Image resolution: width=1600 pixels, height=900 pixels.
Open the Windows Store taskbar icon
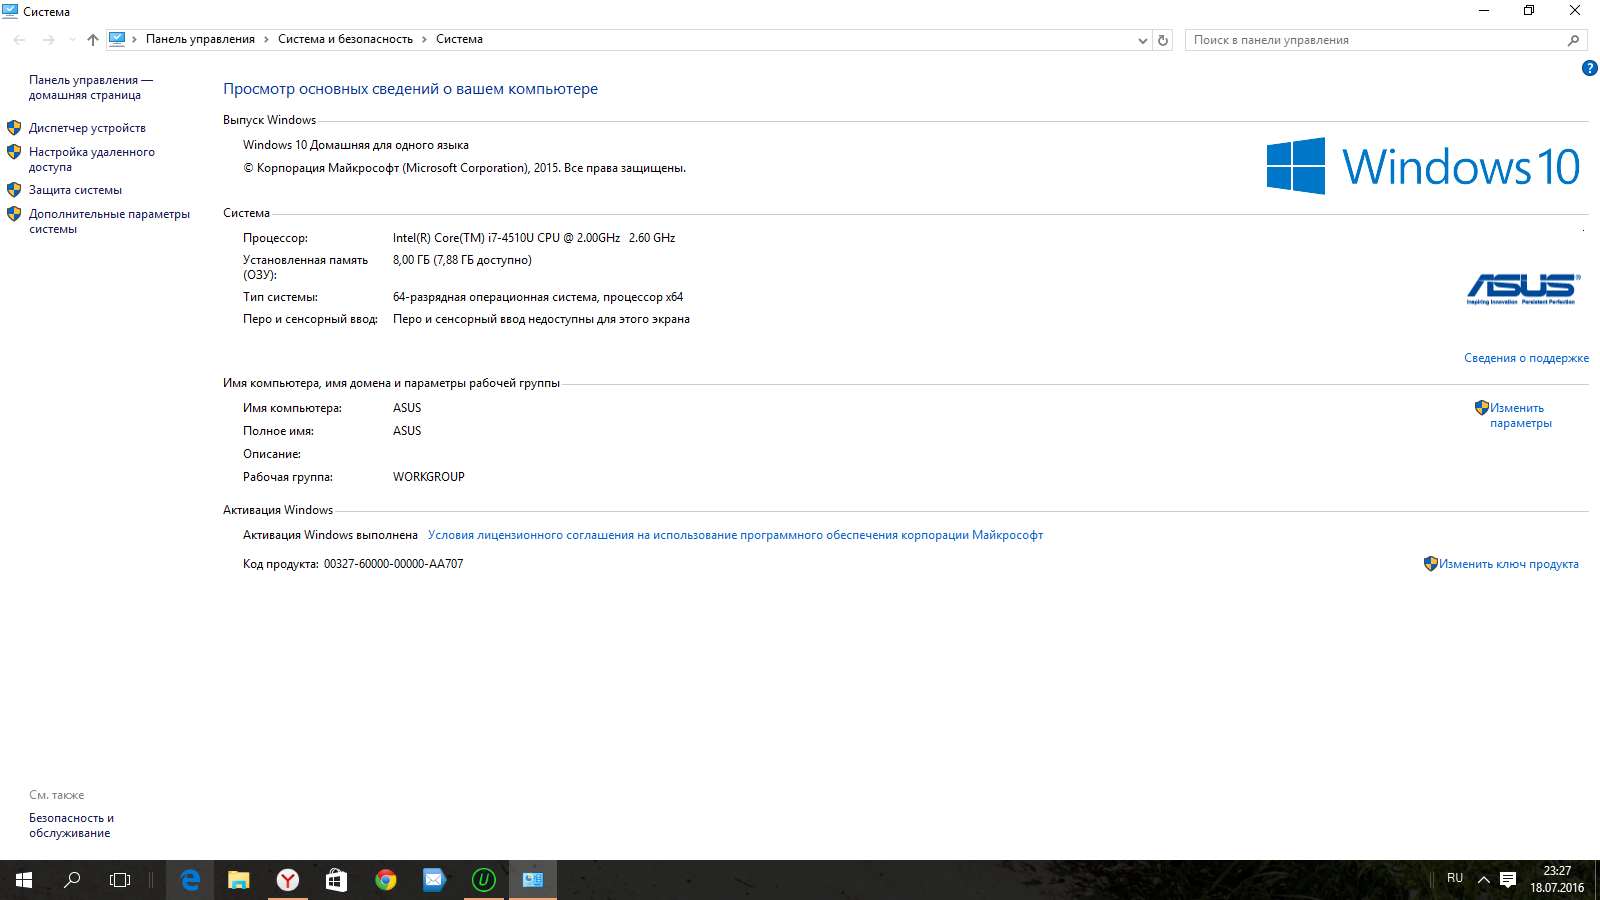pos(337,880)
